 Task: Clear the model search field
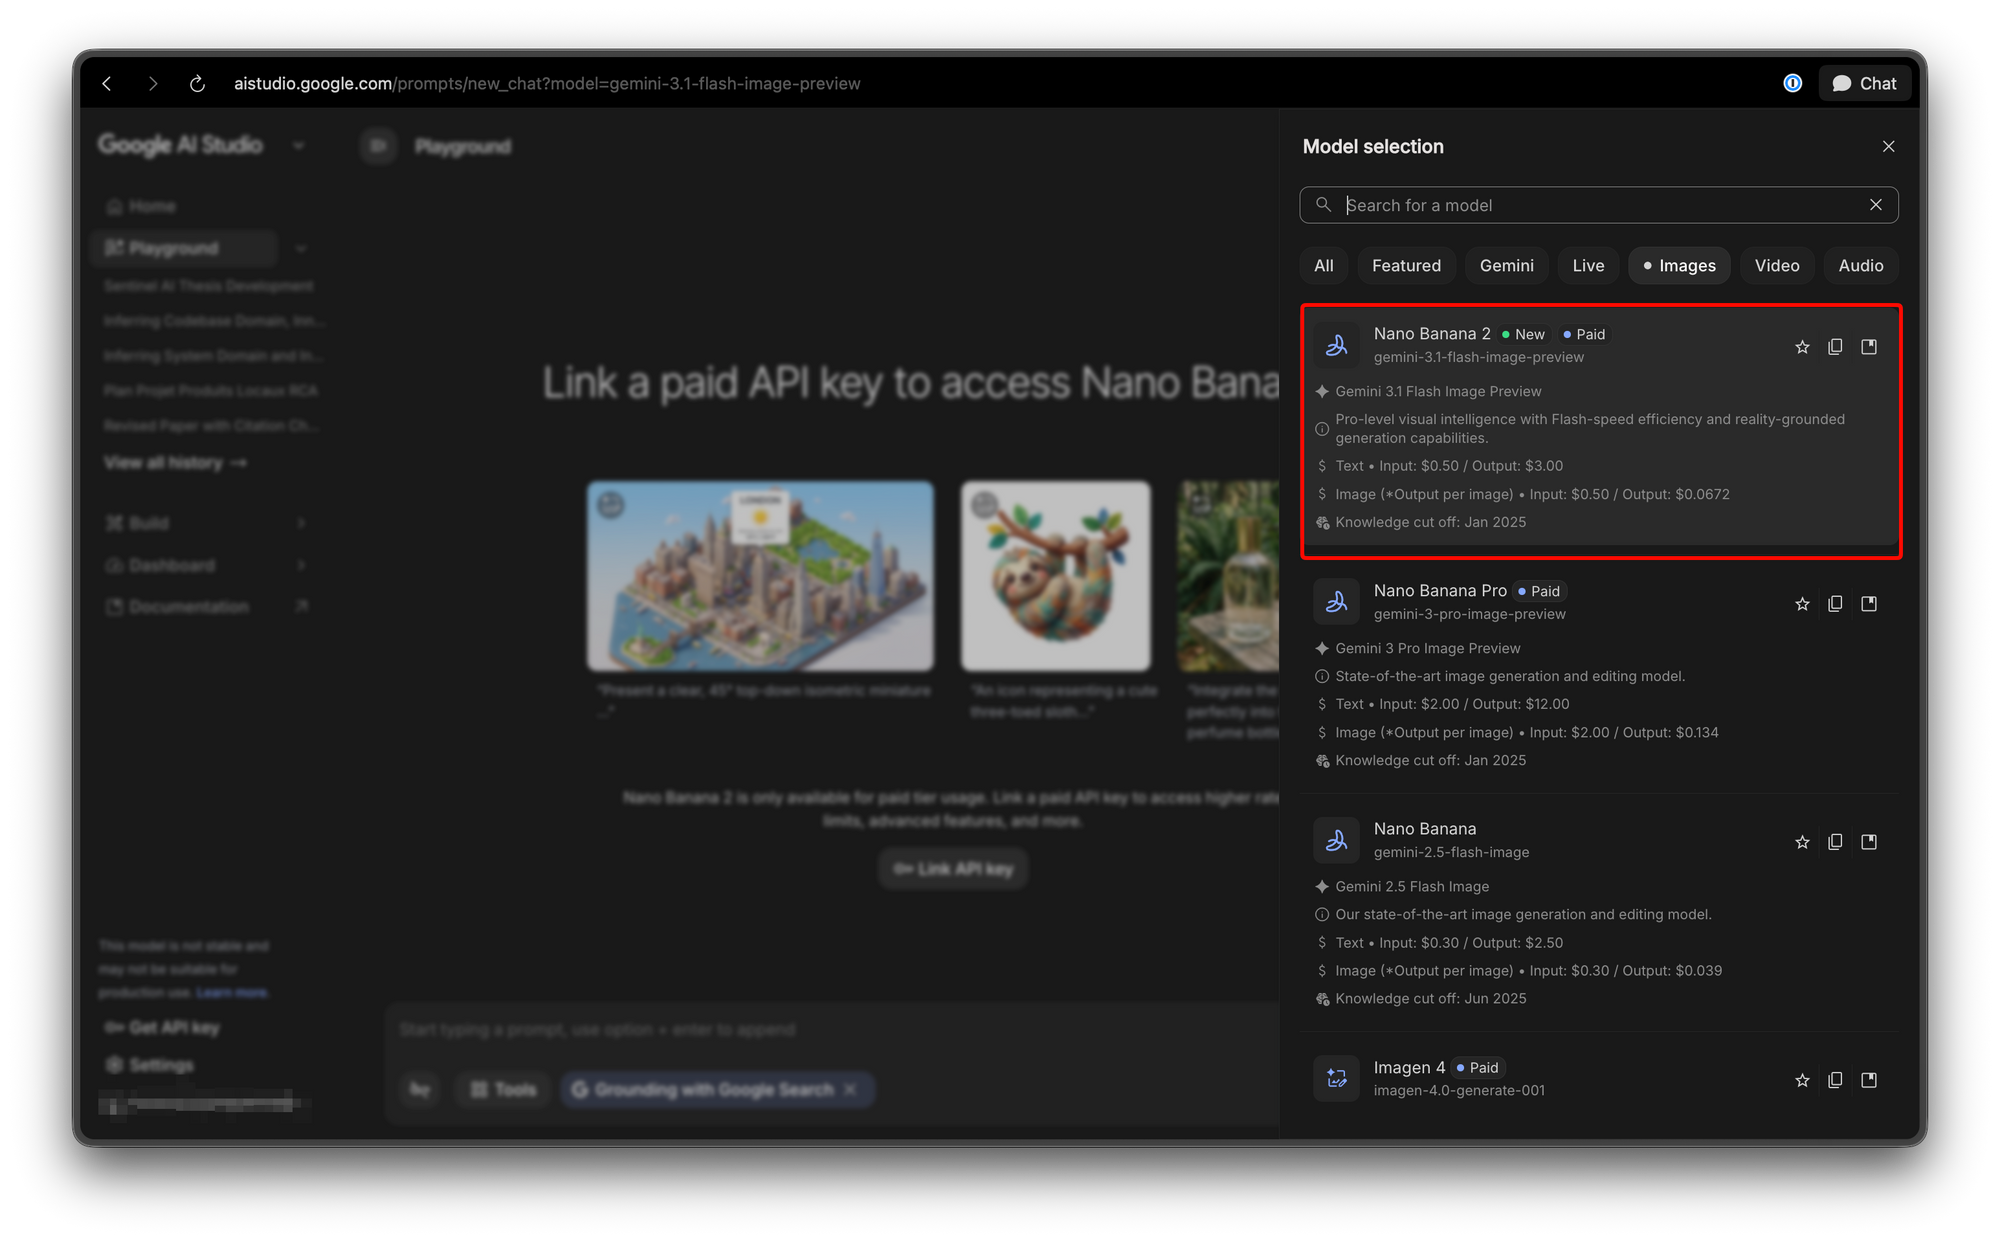(x=1876, y=205)
